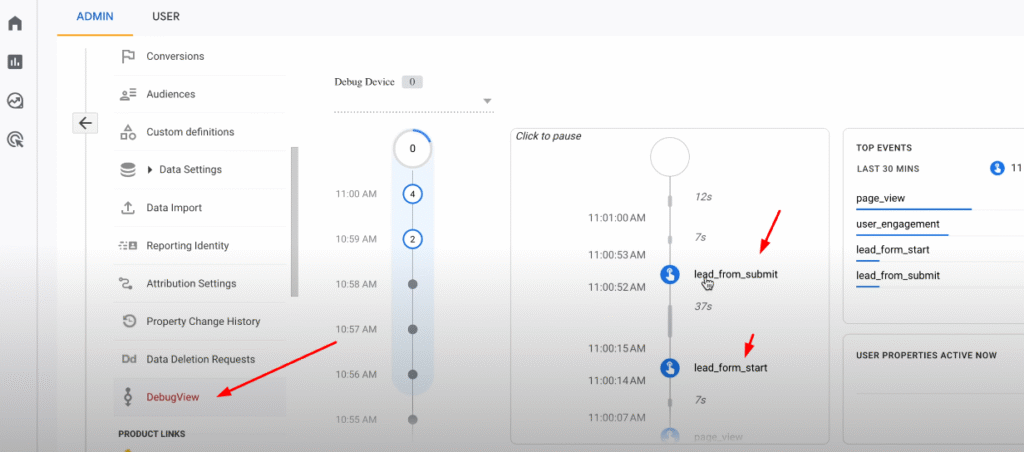
Task: Open lead_form_start in Top Events
Action: (893, 250)
